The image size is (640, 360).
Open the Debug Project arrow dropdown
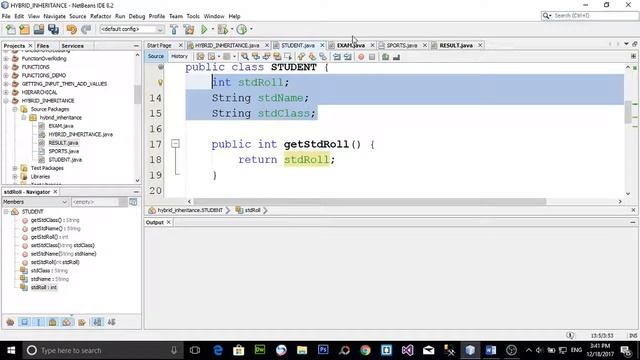(232, 29)
